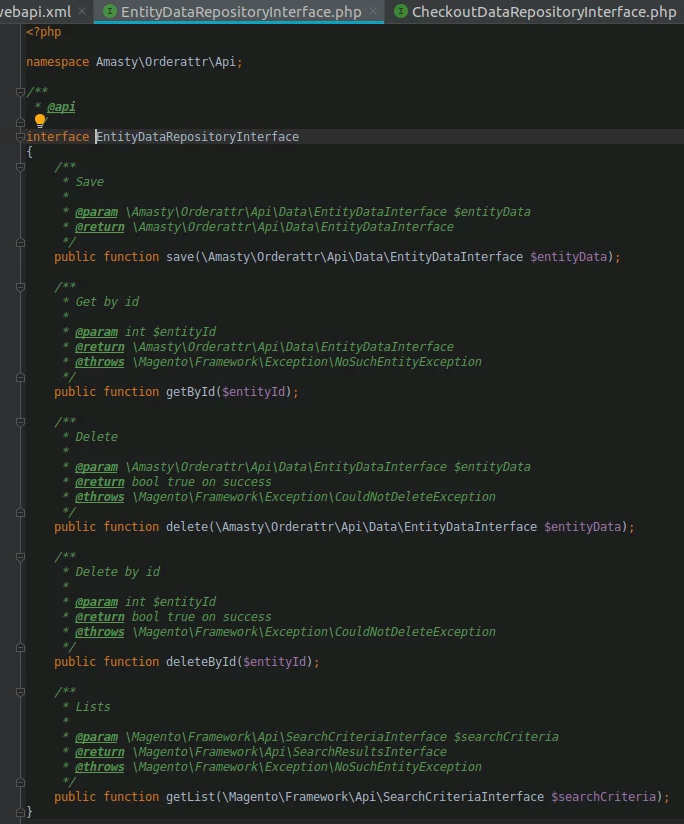The width and height of the screenshot is (684, 824).
Task: Click the getList function name
Action: click(190, 797)
